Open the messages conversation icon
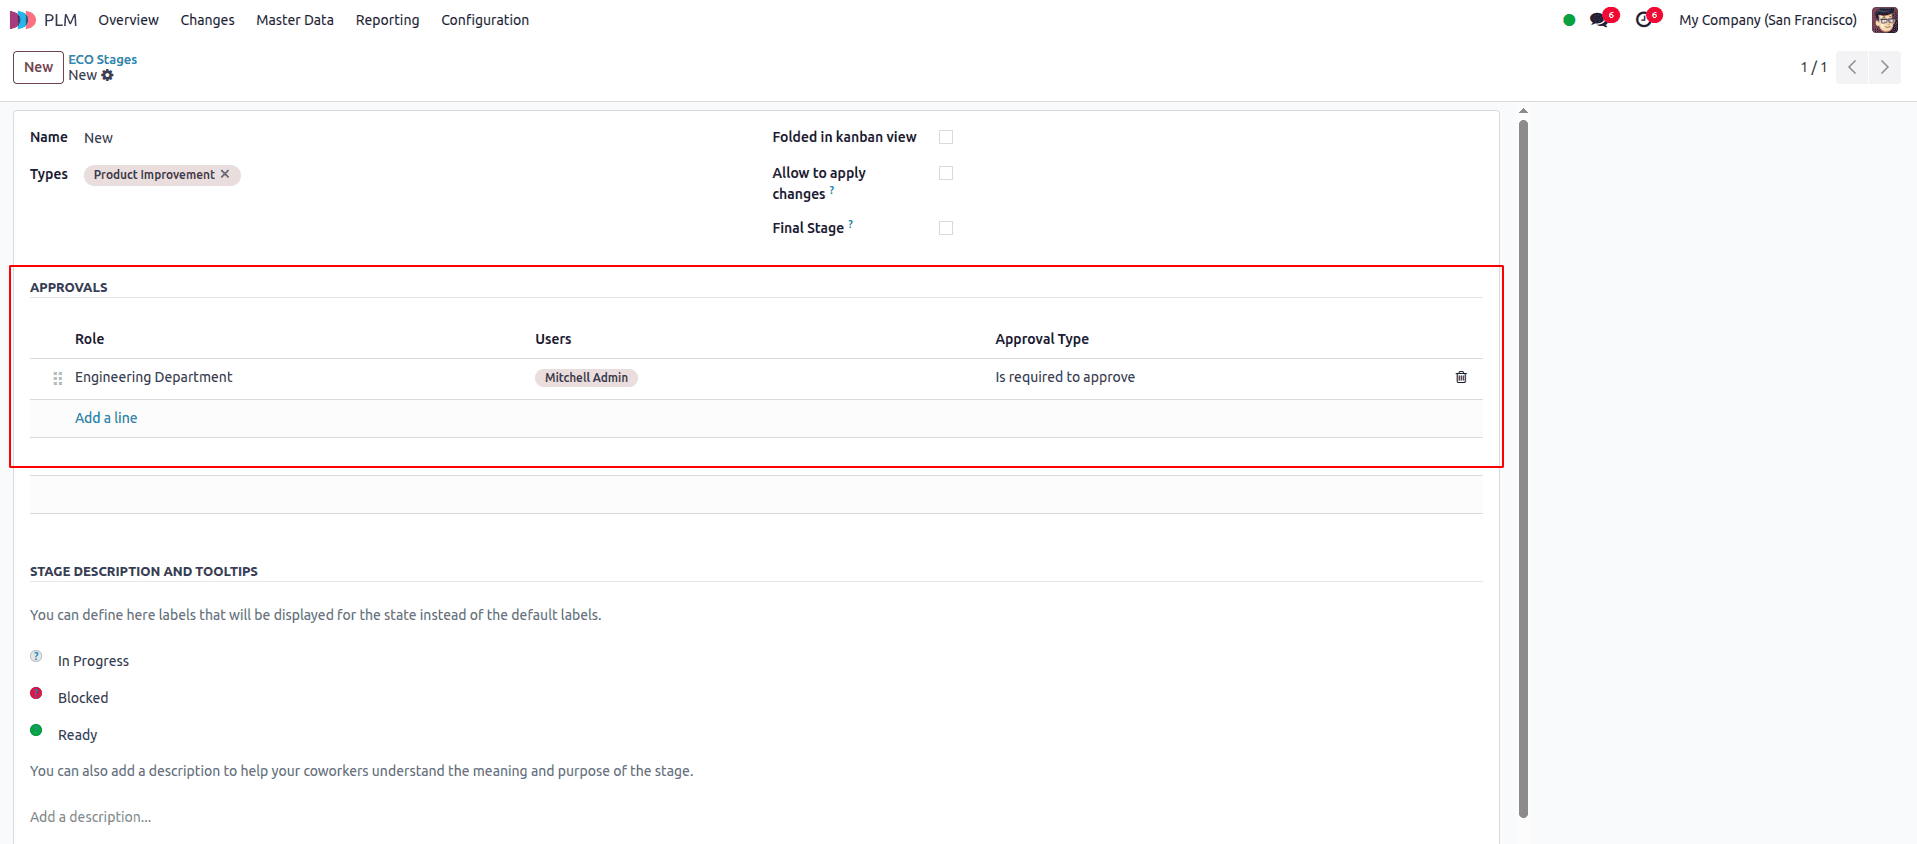 tap(1599, 20)
